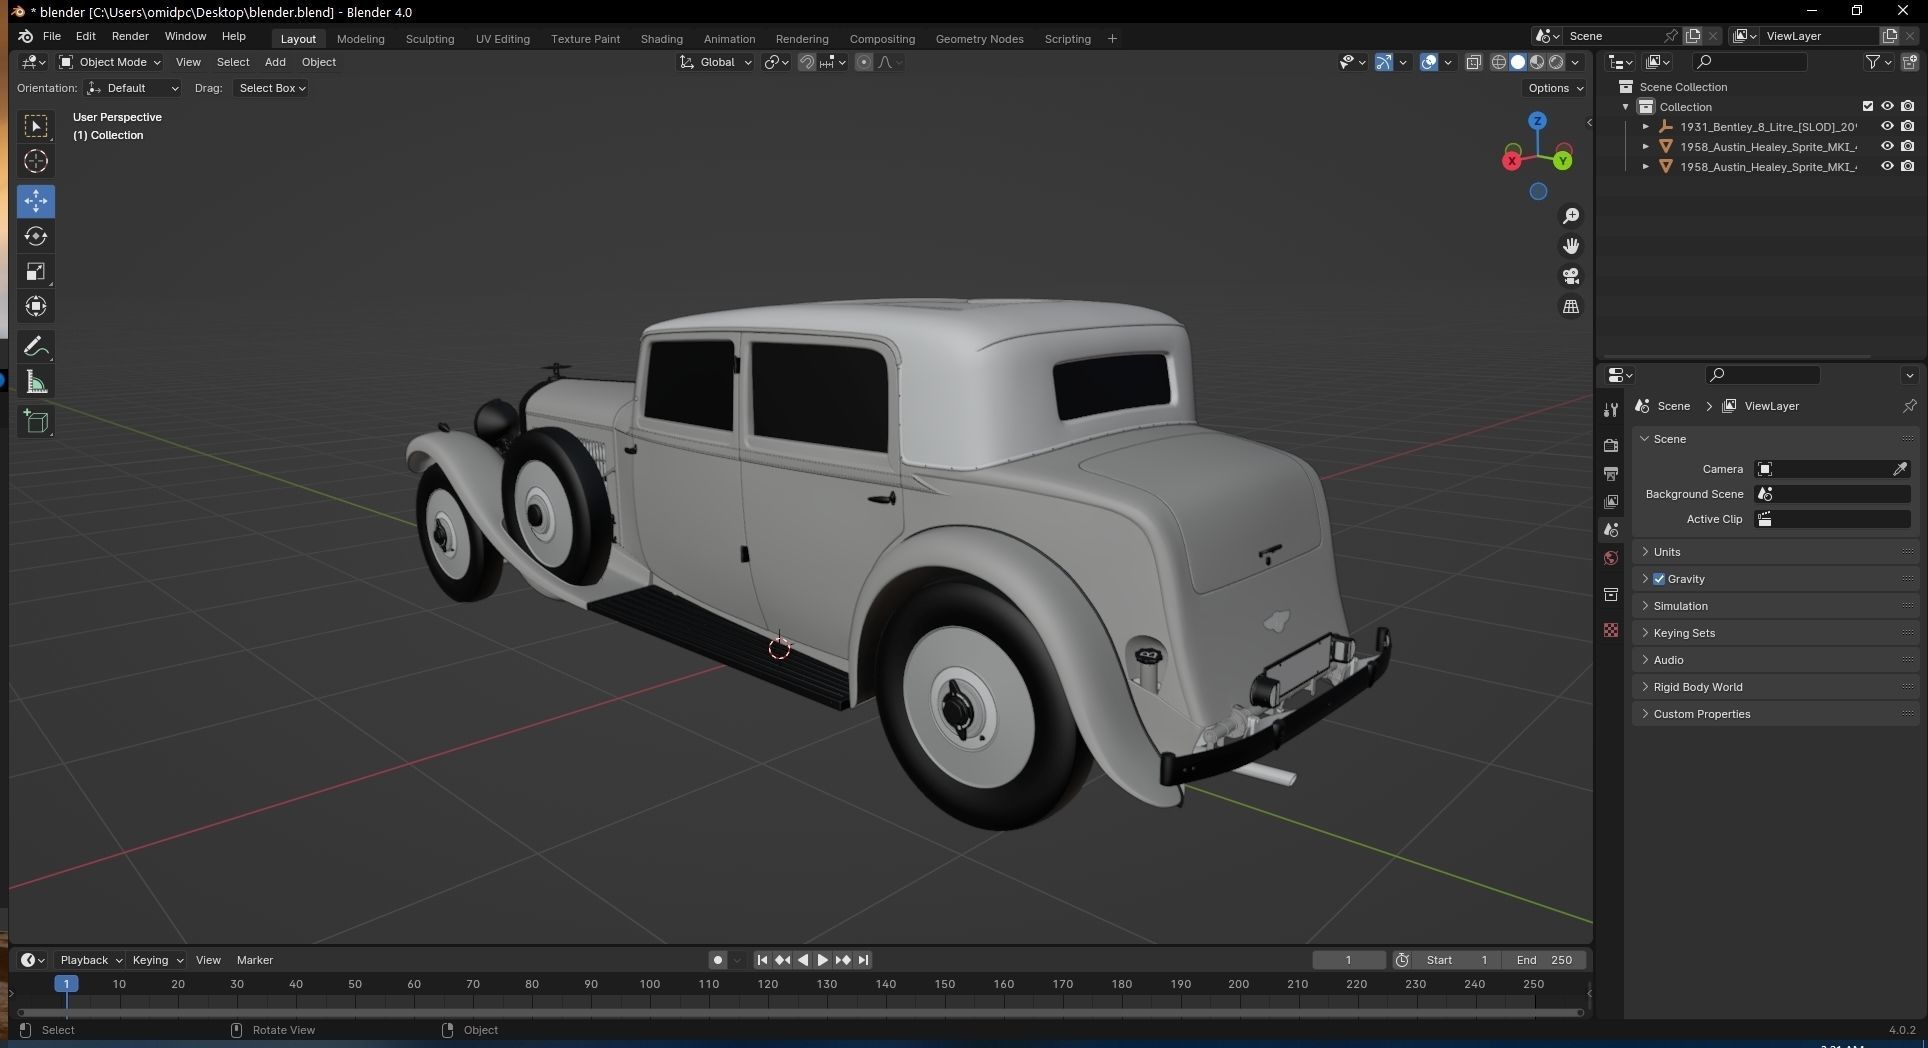Select the Scale tool
The width and height of the screenshot is (1928, 1048).
click(x=36, y=271)
